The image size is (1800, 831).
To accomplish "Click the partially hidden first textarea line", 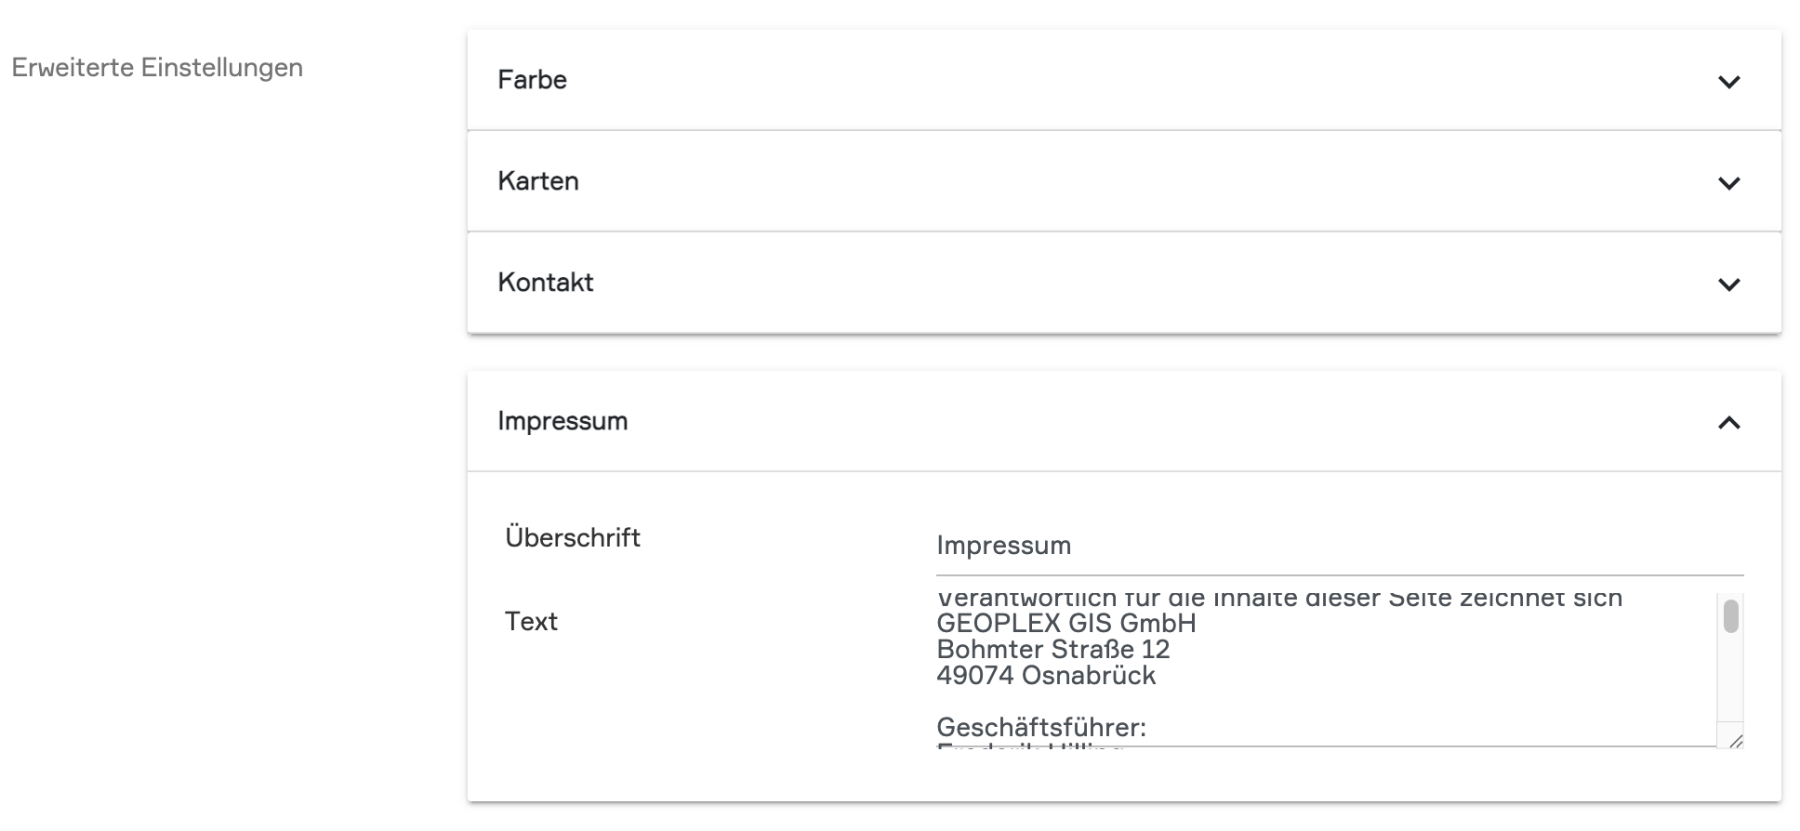I will point(1278,600).
